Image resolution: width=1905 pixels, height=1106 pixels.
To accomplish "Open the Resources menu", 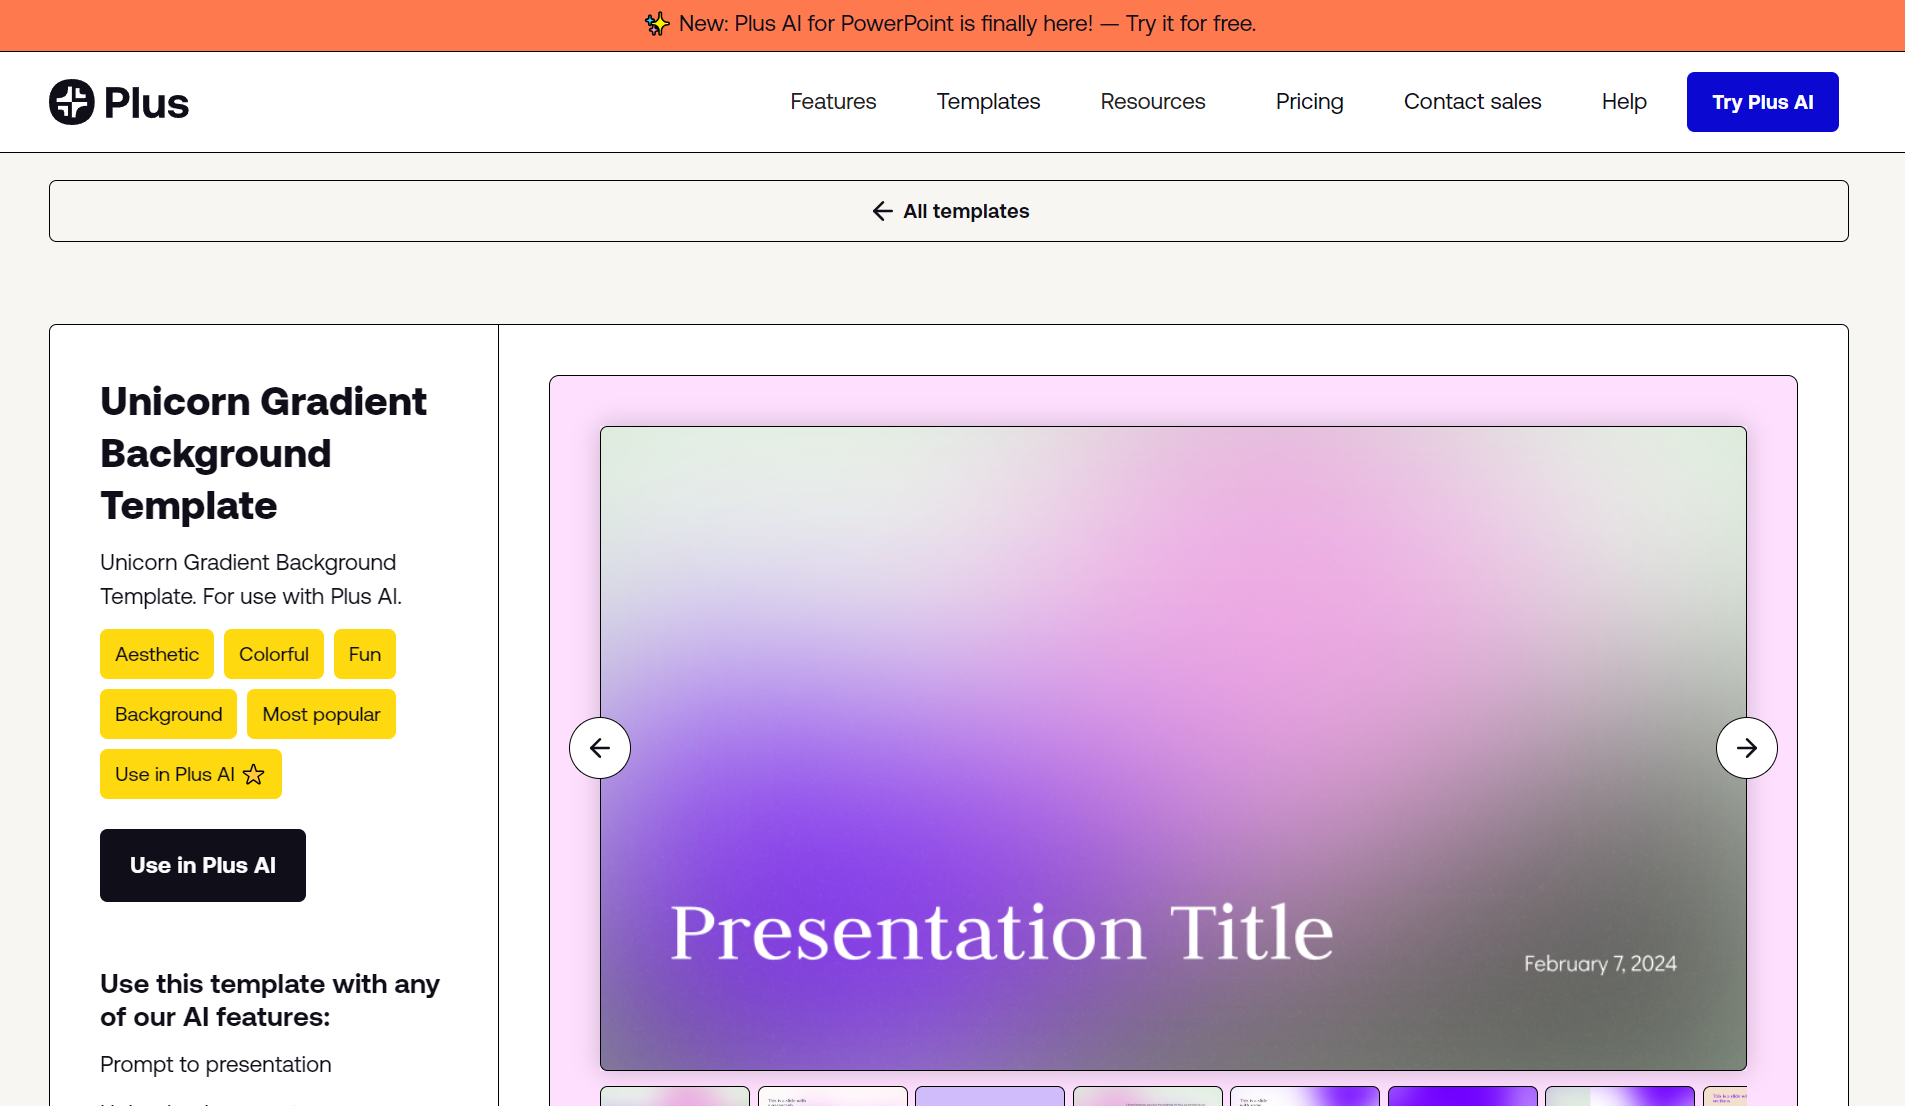I will point(1153,102).
